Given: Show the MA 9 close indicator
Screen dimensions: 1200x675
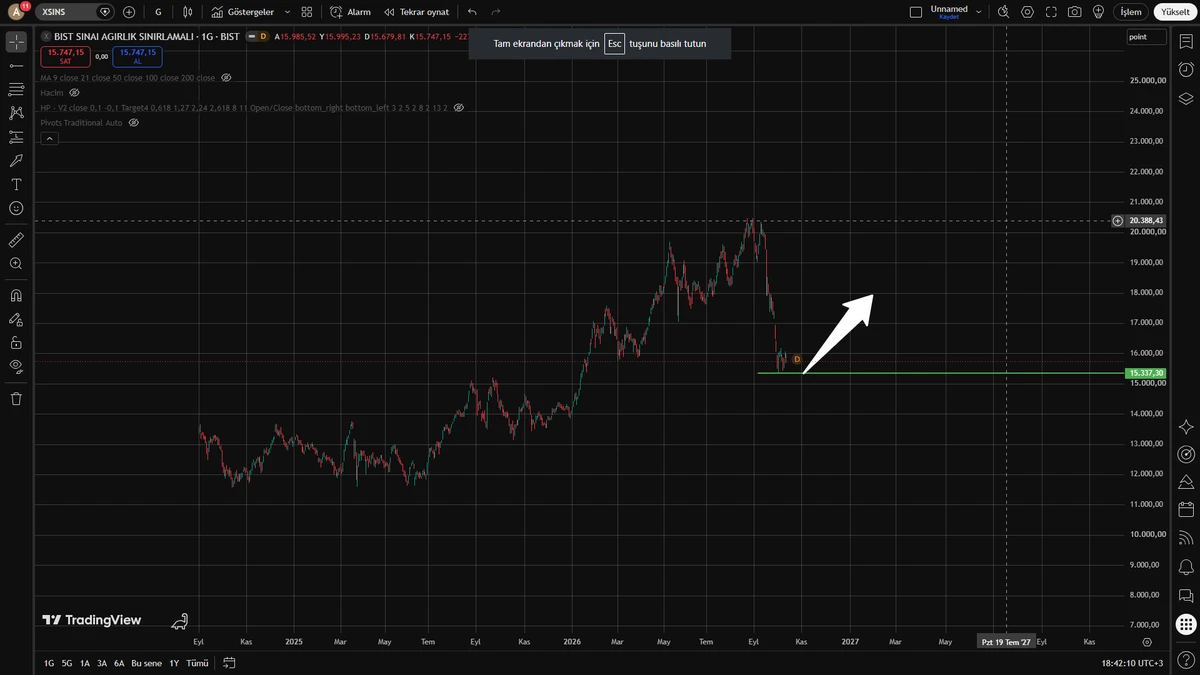Looking at the screenshot, I should click(226, 78).
